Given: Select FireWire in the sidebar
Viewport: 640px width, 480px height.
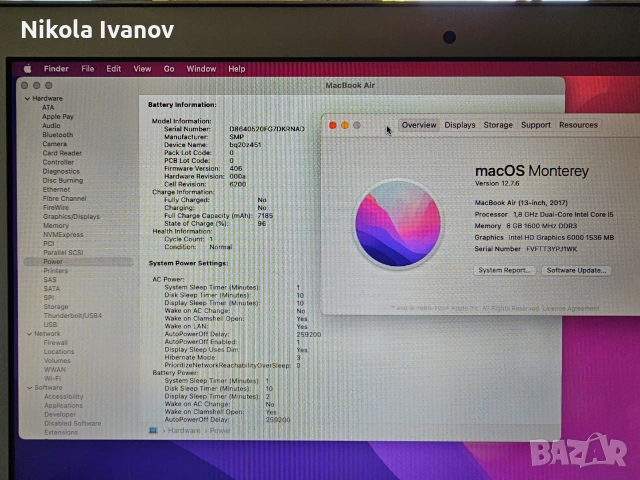Looking at the screenshot, I should click(x=56, y=207).
